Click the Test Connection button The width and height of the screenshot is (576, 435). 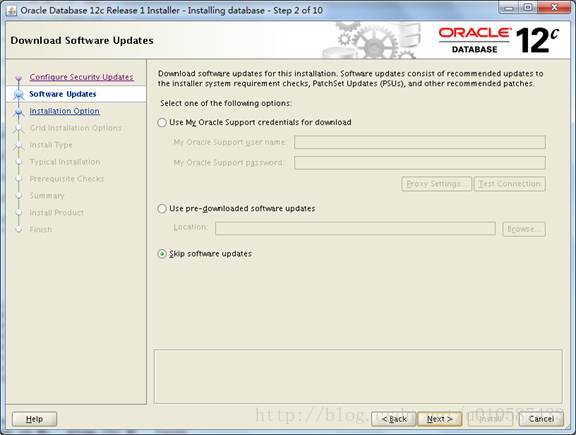[x=510, y=184]
